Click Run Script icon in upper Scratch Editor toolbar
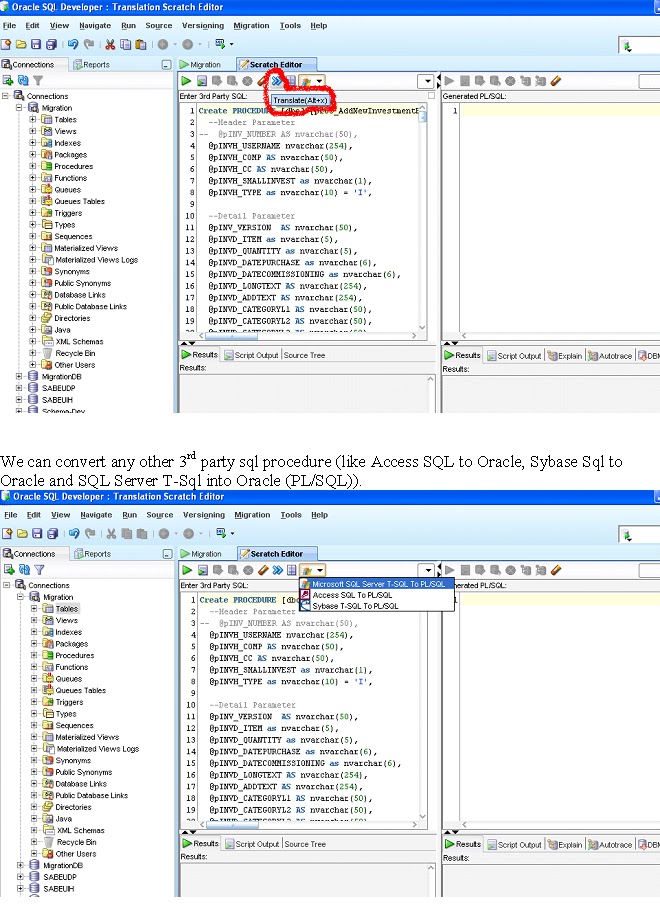Screen dimensions: 660x914 coord(202,81)
